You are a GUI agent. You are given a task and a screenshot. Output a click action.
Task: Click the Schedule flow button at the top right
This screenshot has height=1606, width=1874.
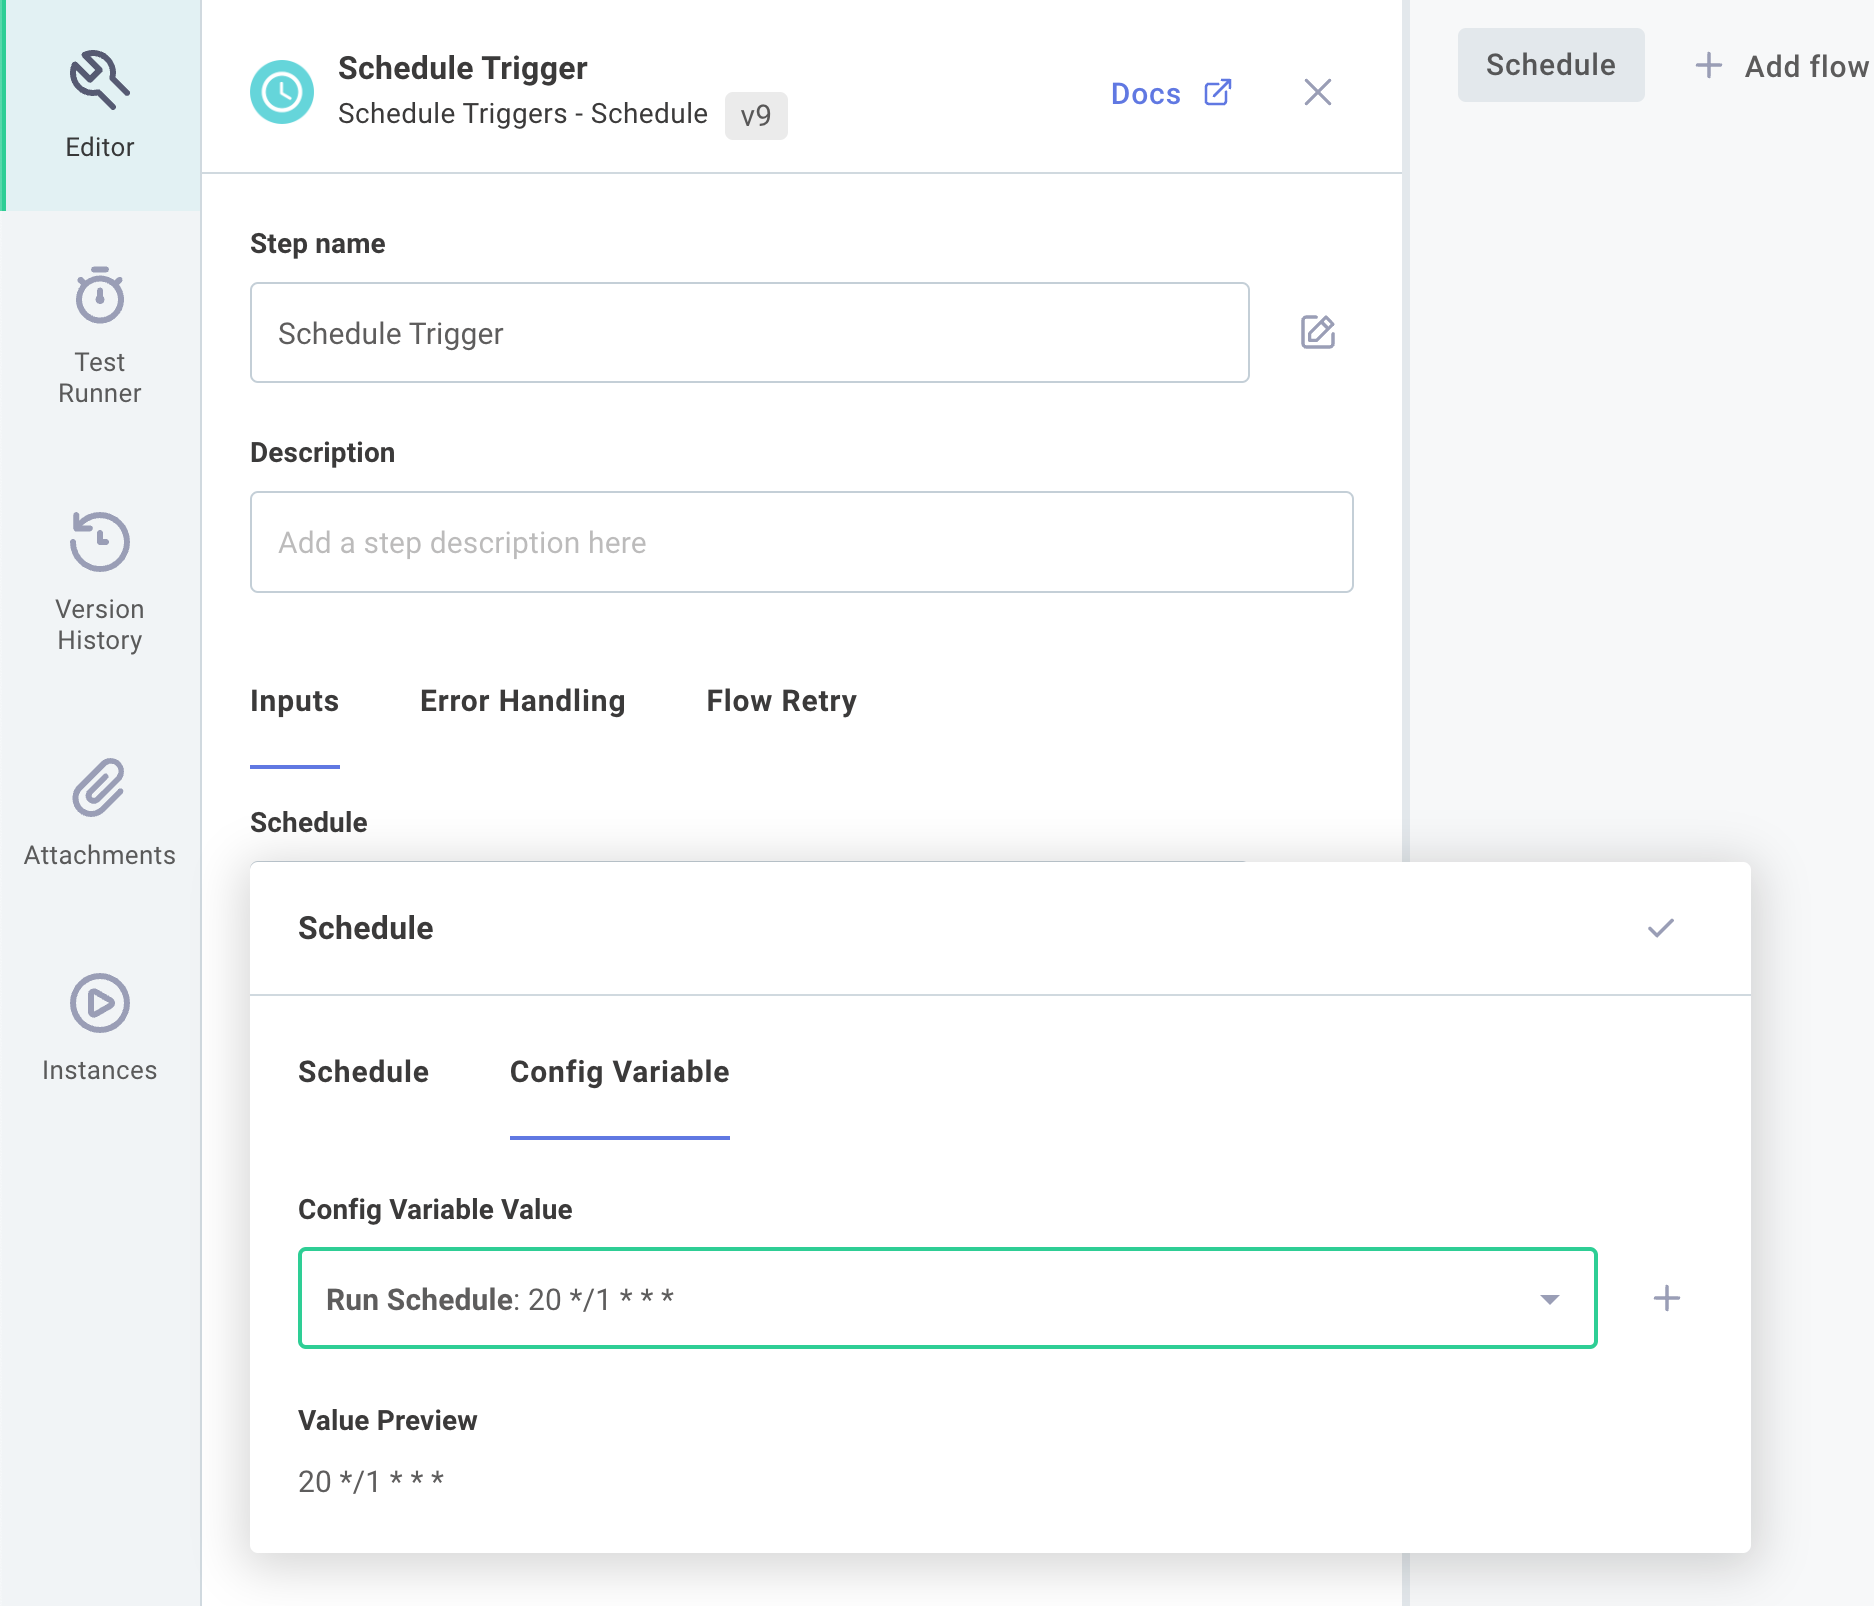tap(1551, 65)
